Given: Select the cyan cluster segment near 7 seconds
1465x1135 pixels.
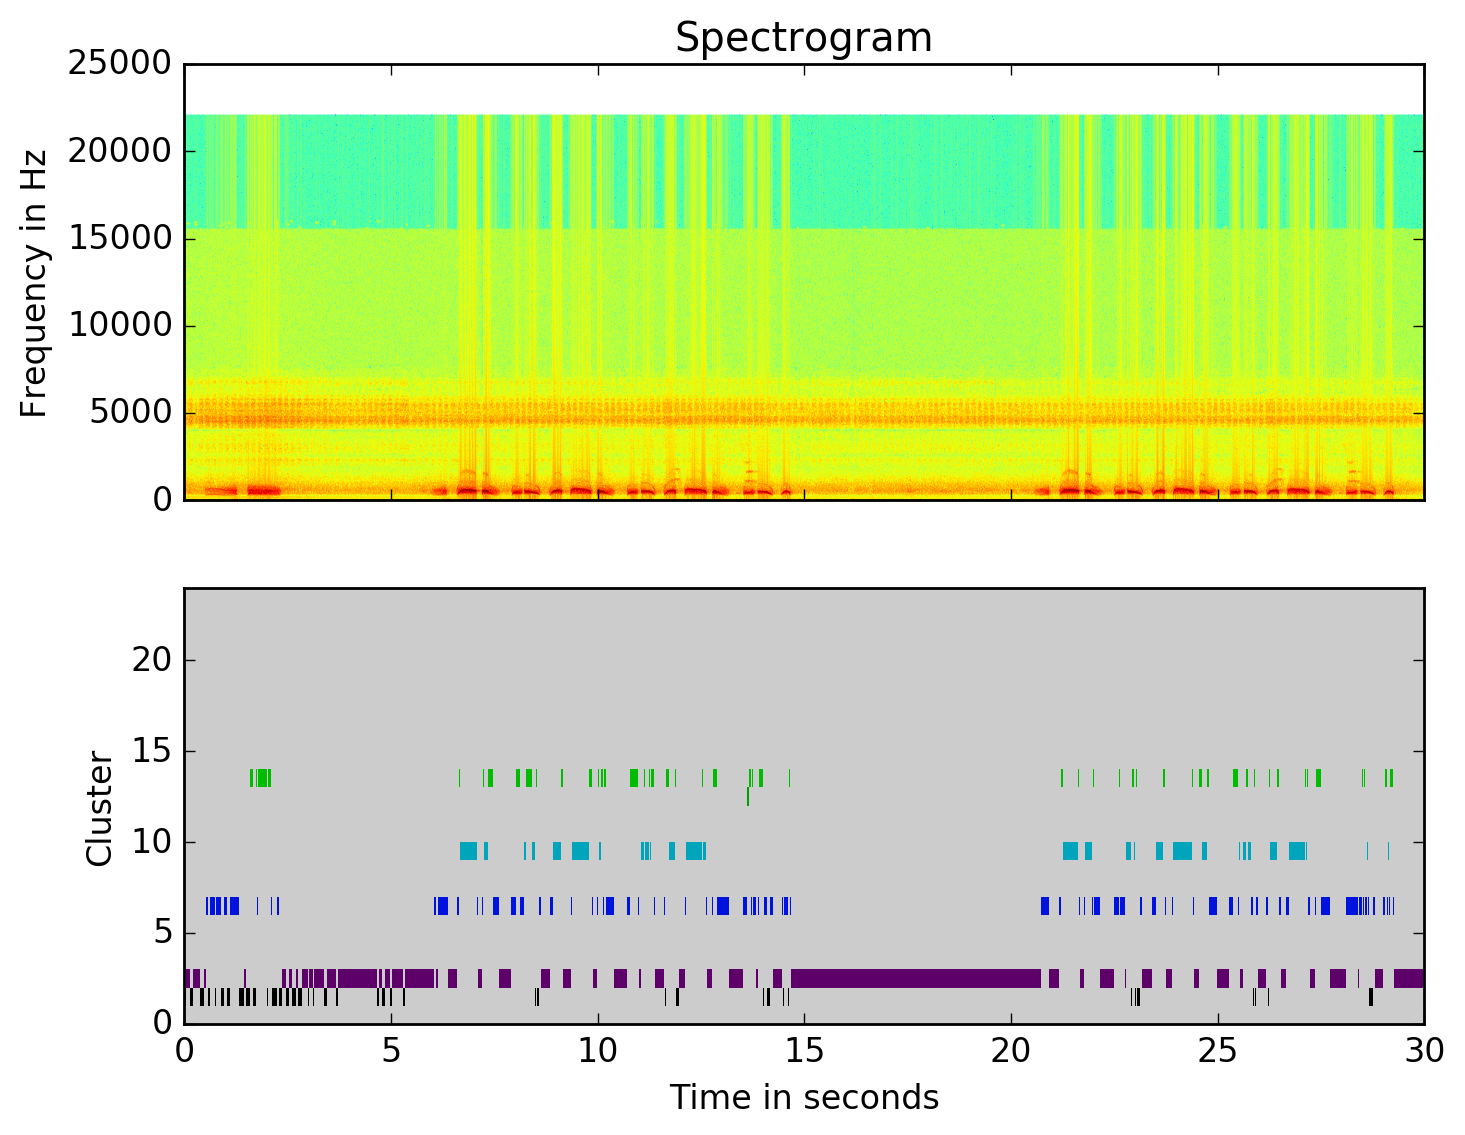Looking at the screenshot, I should click(468, 851).
